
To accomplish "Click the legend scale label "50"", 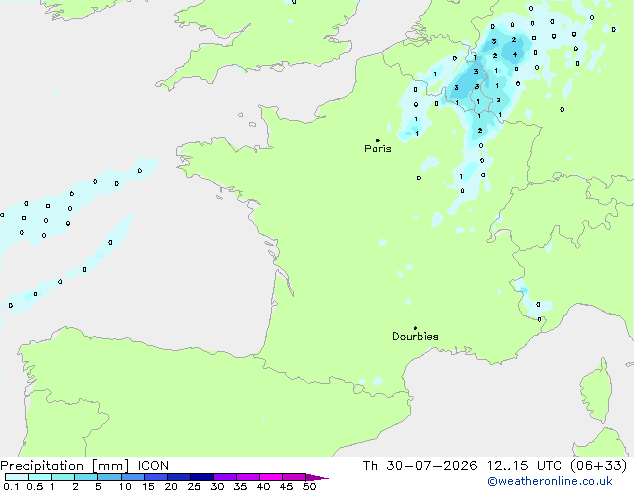I will click(309, 486).
